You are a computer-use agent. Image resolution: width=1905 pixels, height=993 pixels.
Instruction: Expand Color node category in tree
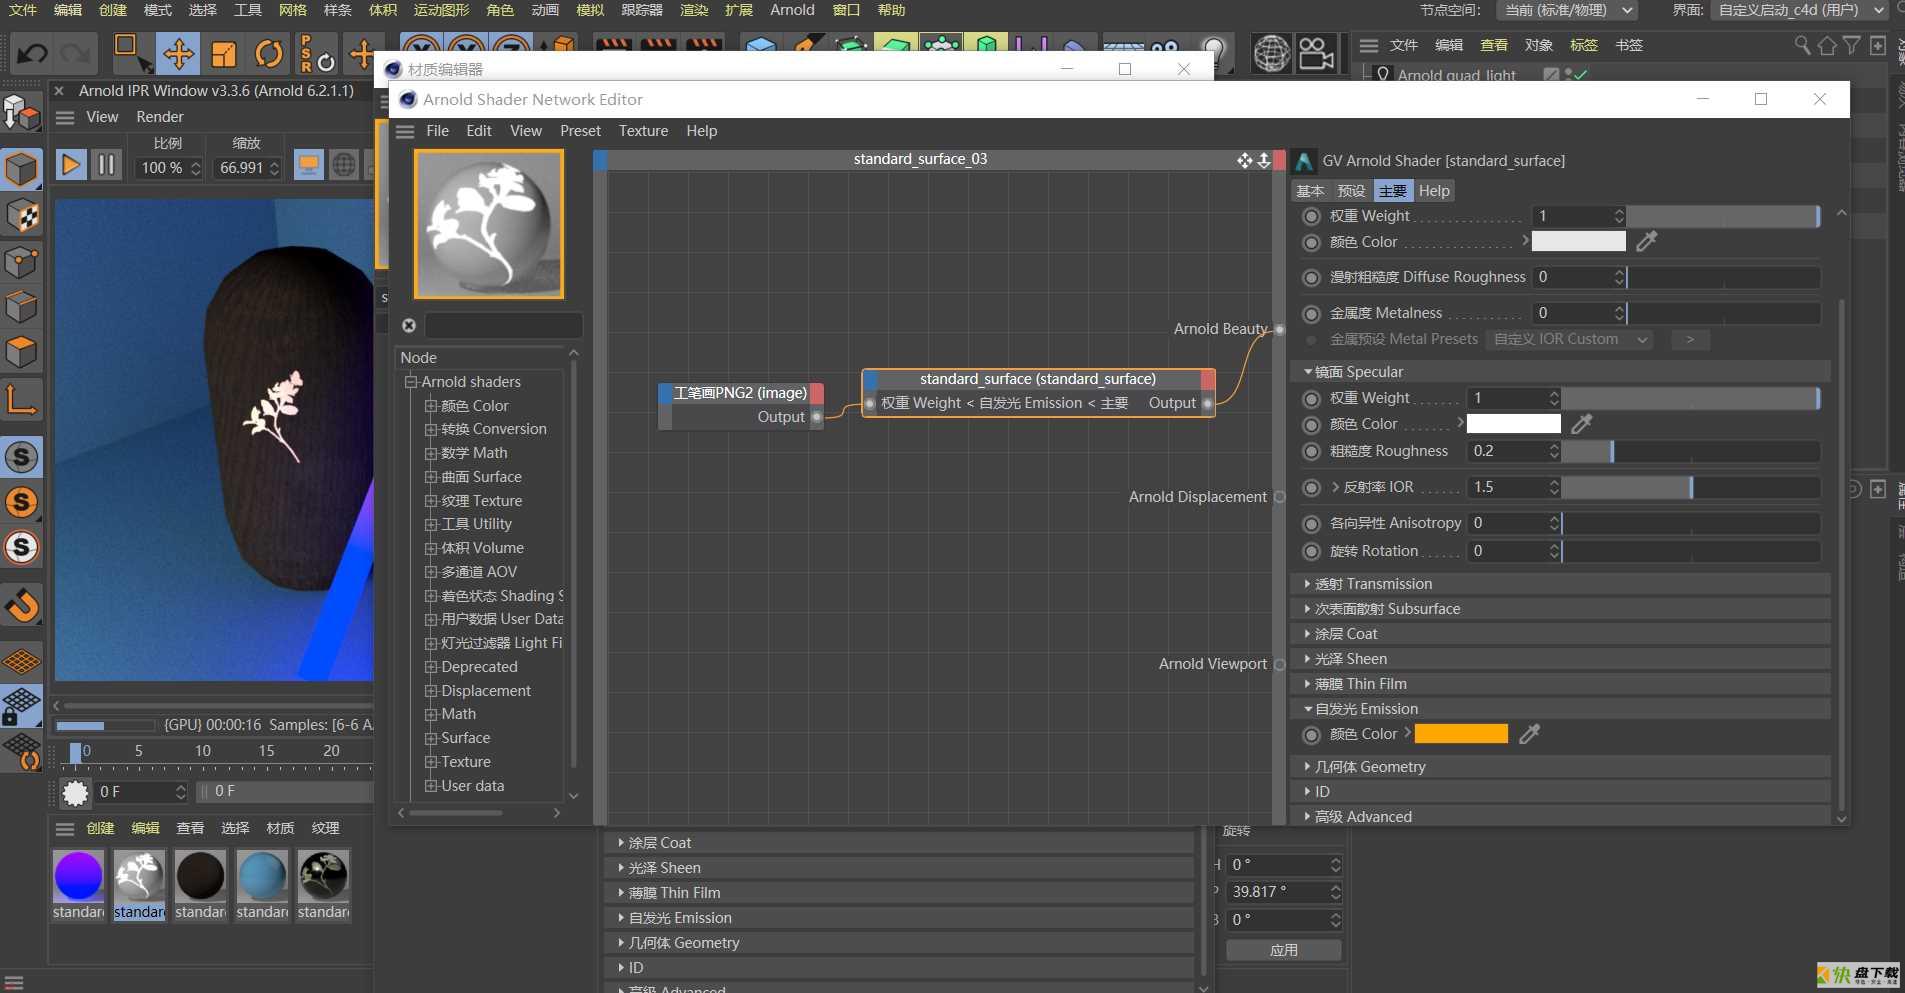pyautogui.click(x=431, y=406)
